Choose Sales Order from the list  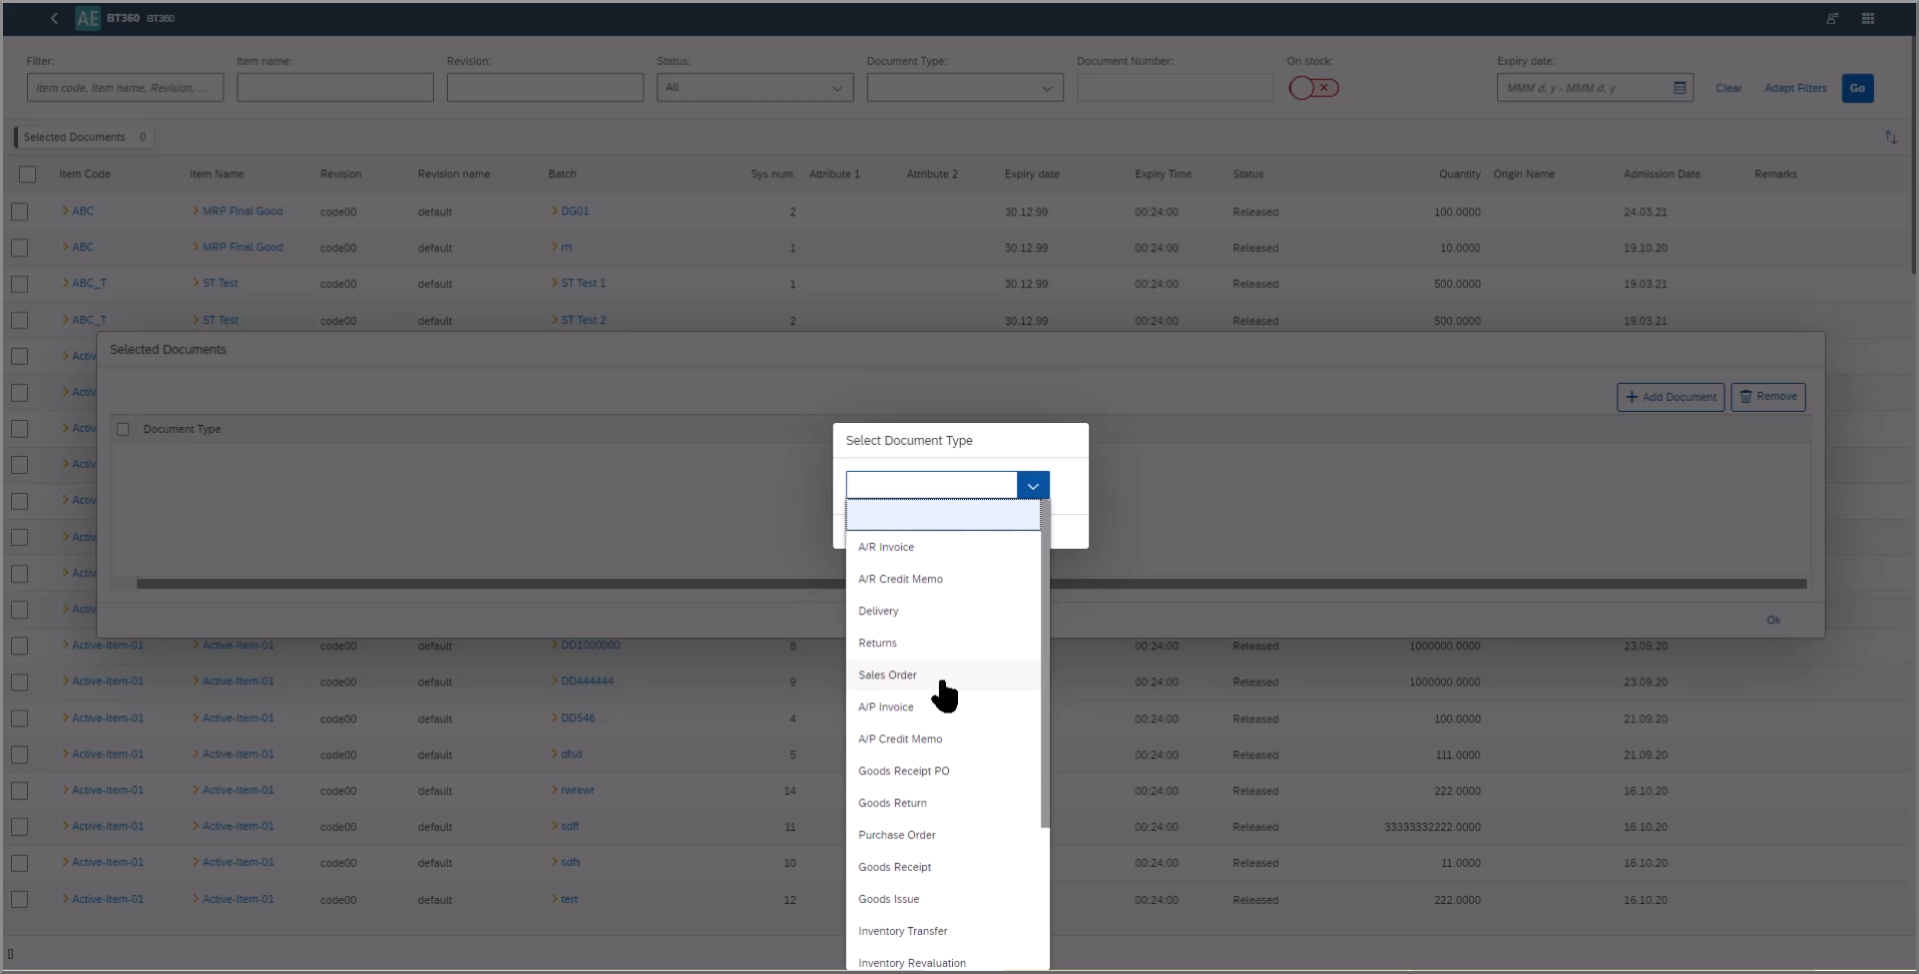[x=887, y=675]
